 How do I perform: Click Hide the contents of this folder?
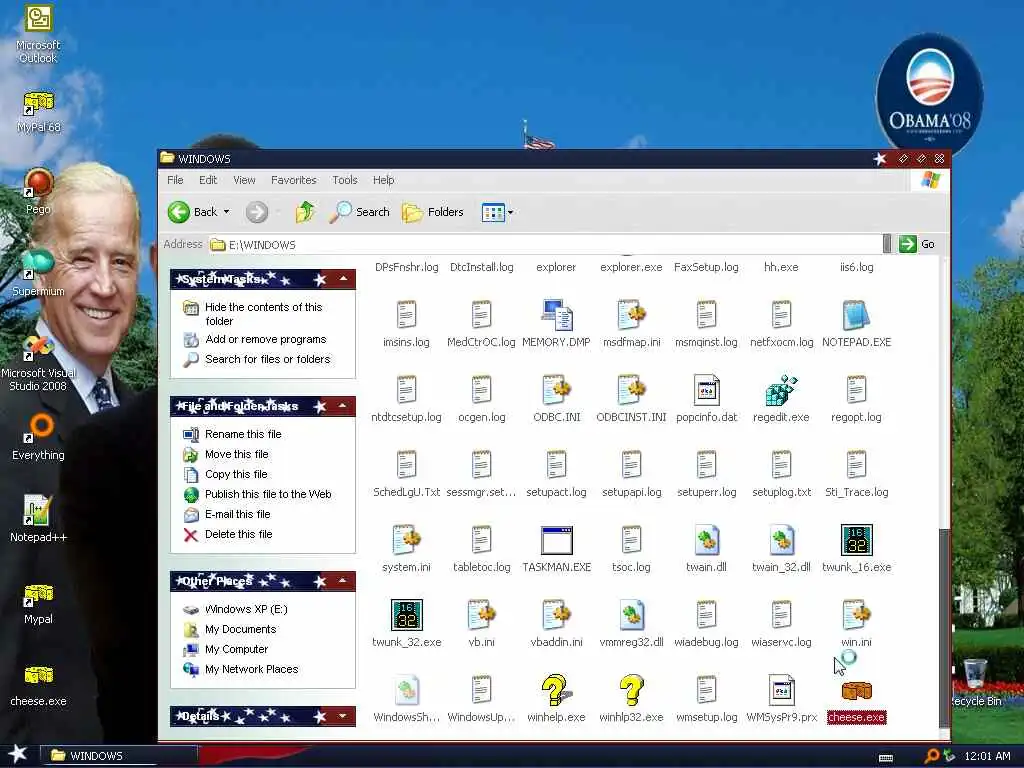point(263,314)
